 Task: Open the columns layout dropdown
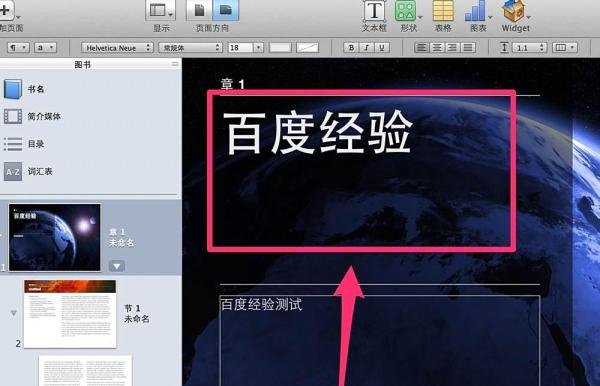click(564, 48)
